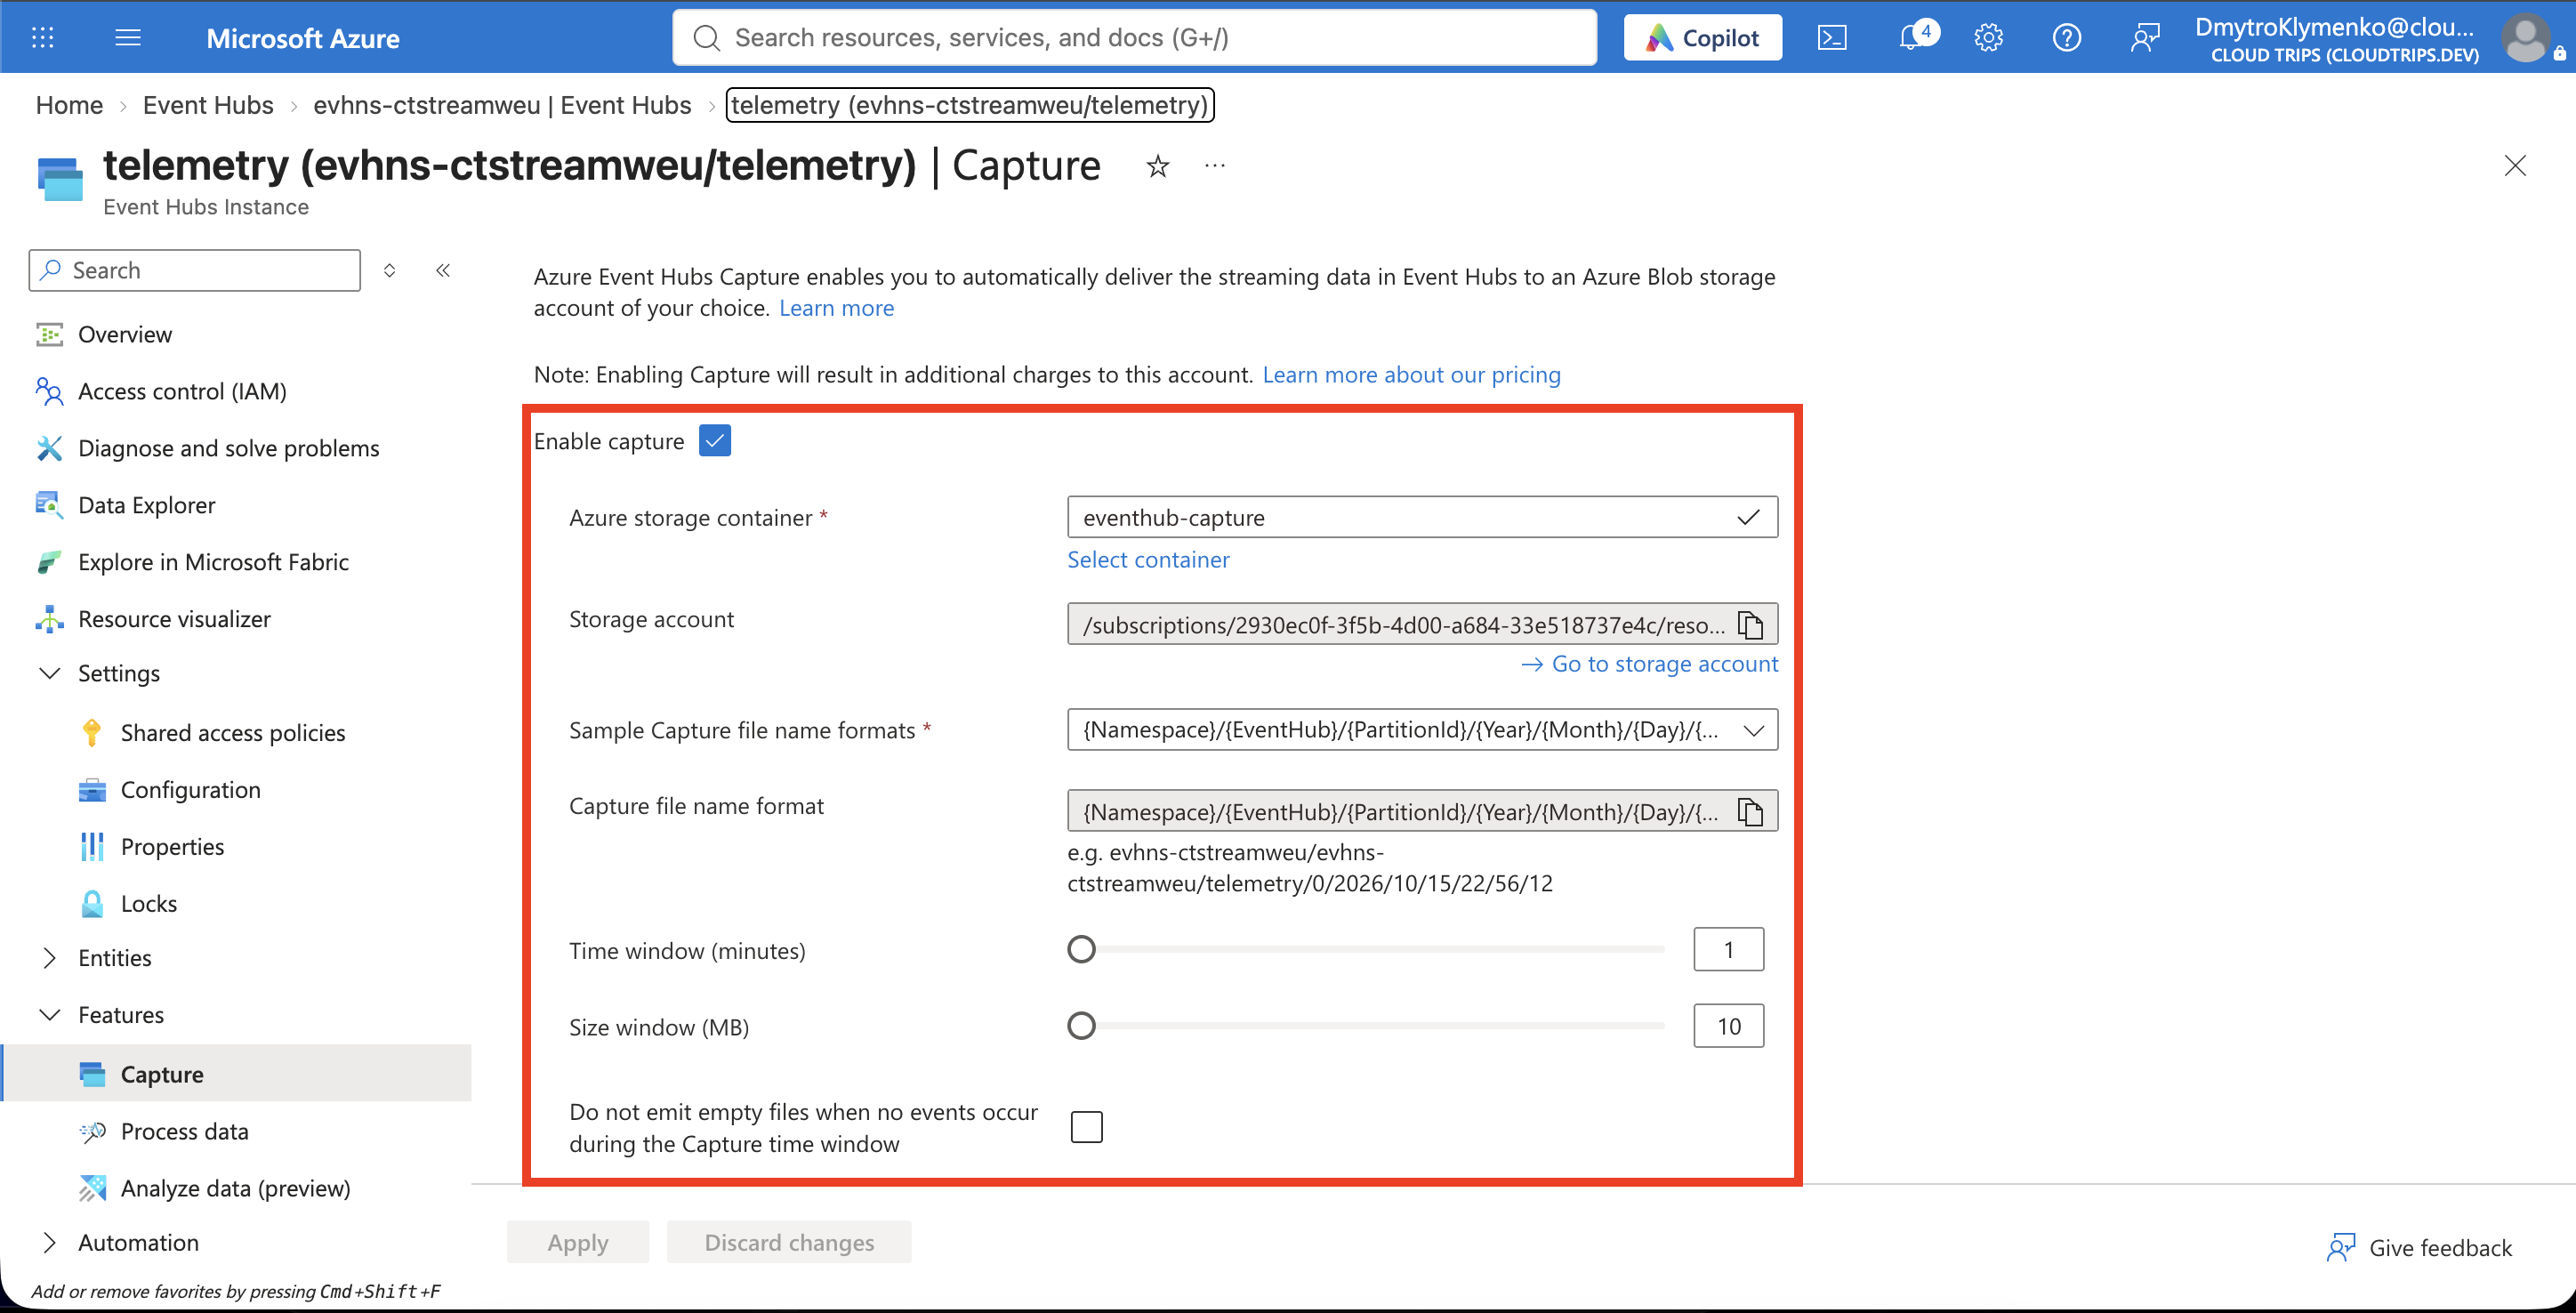Copy the Storage account path
Screen dimensions: 2576x1313
[x=1750, y=625]
